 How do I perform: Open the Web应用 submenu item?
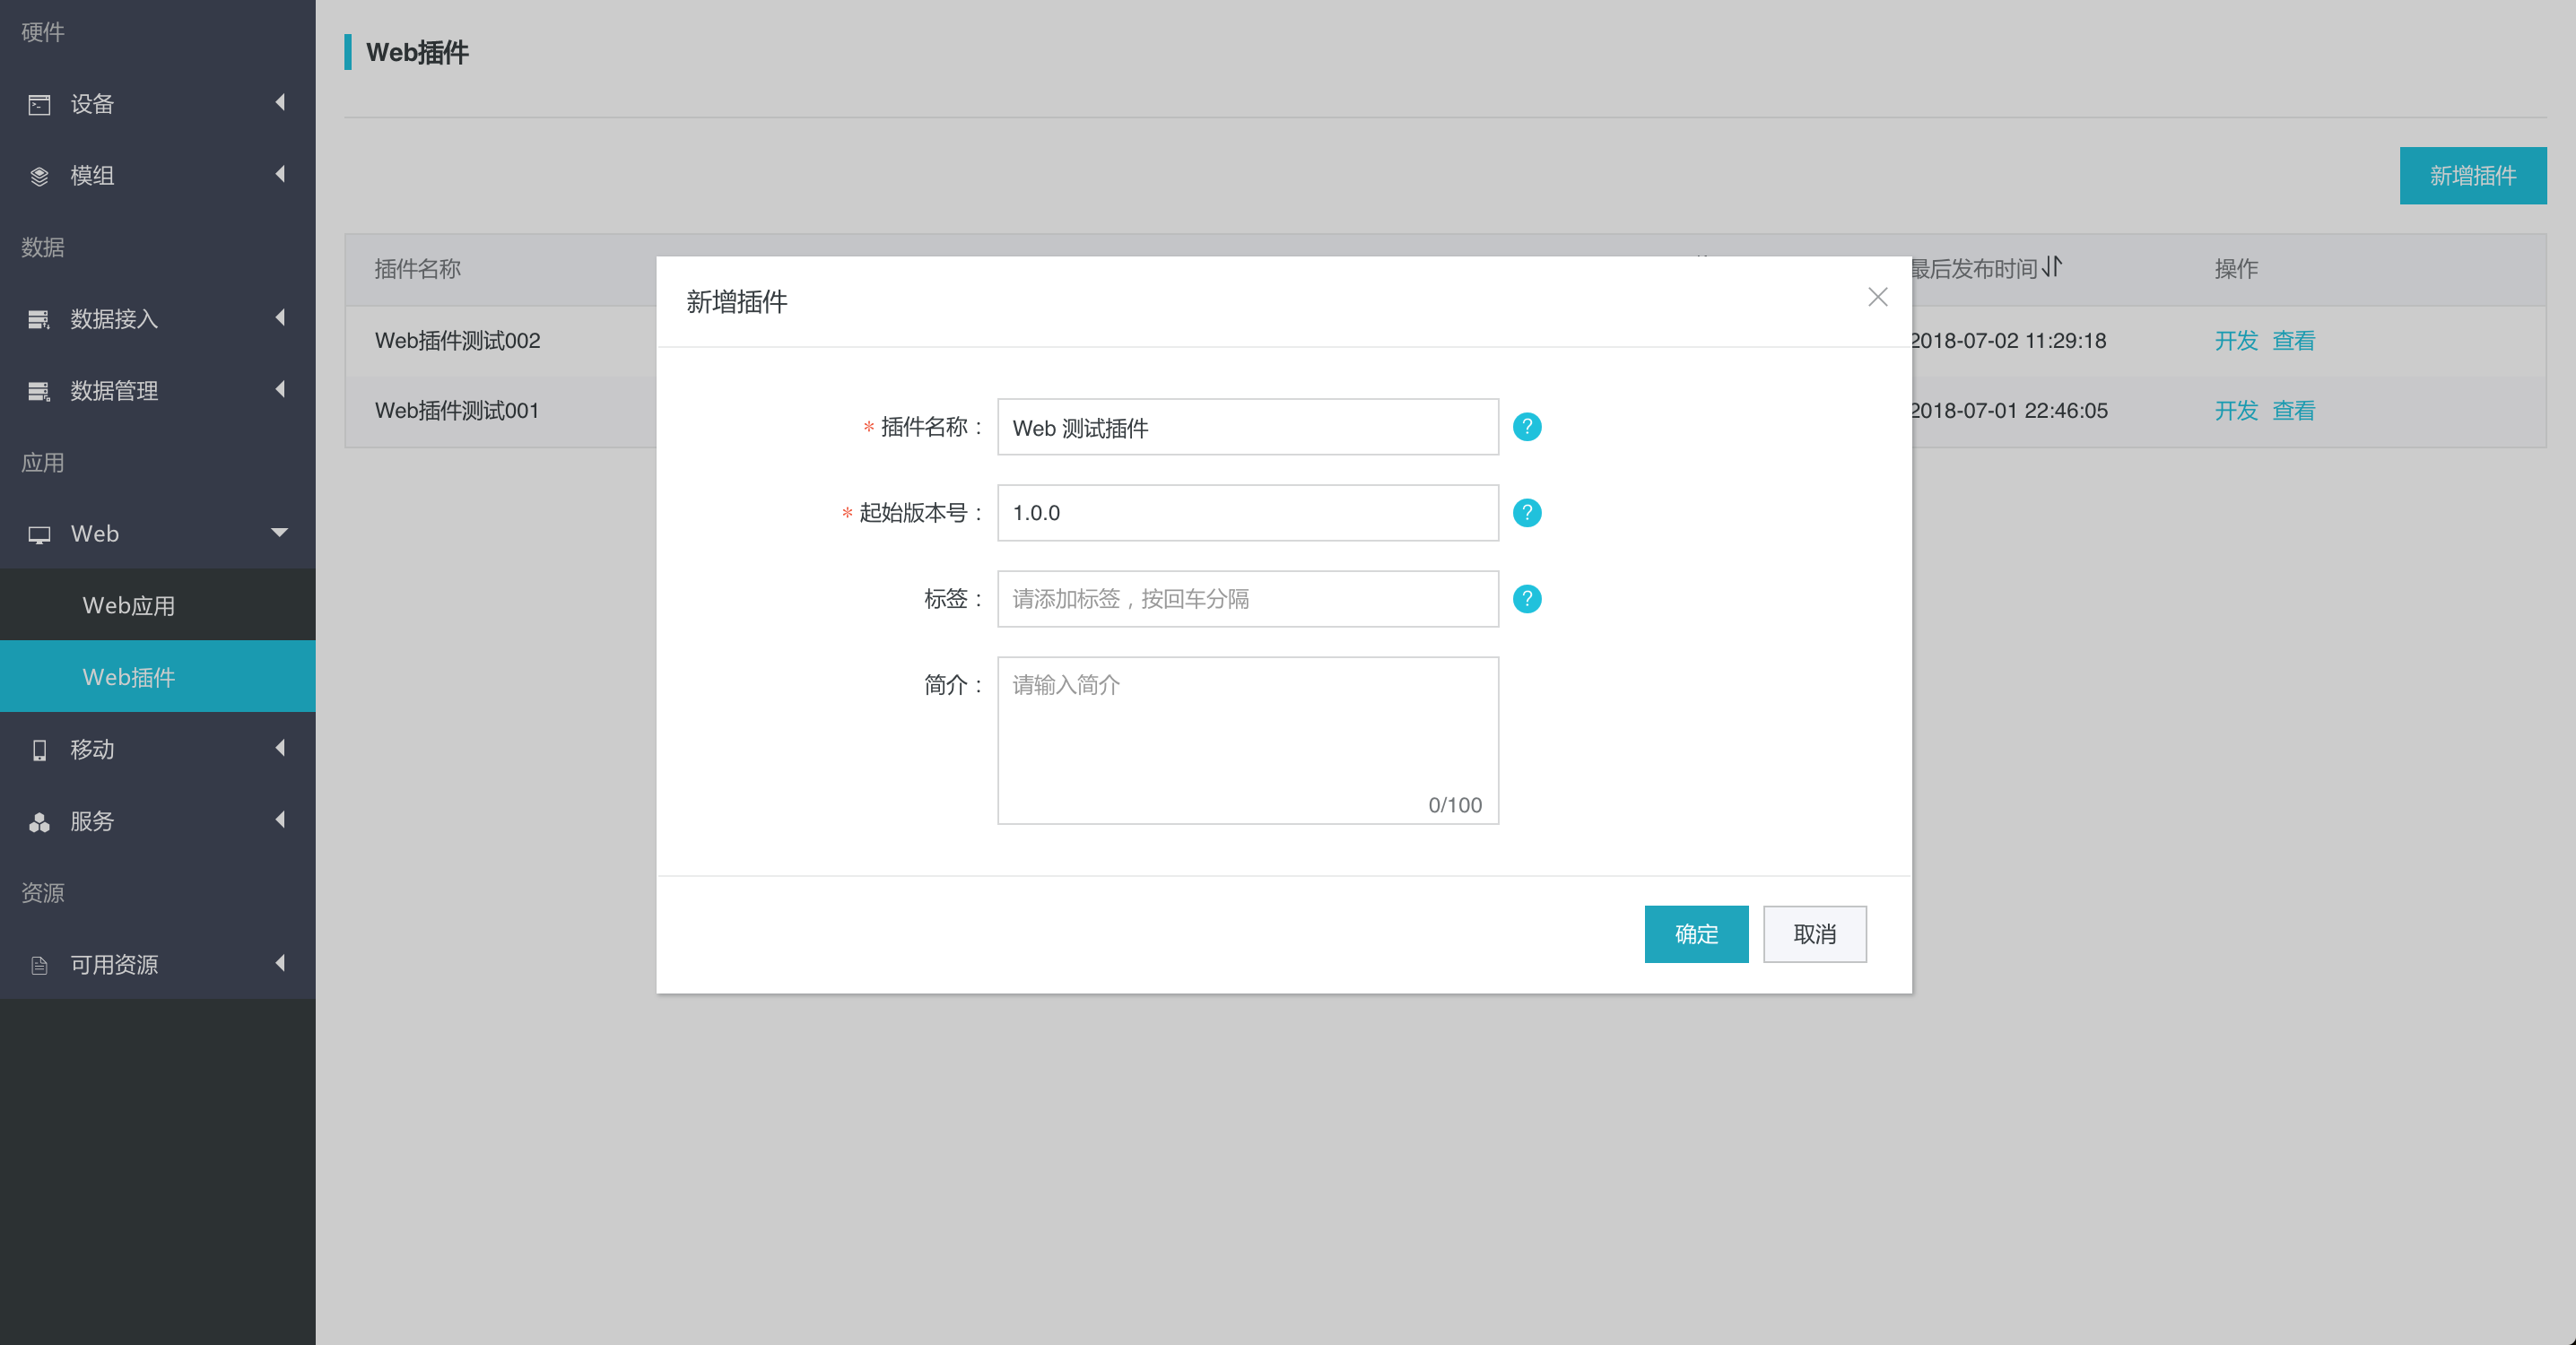coord(158,605)
